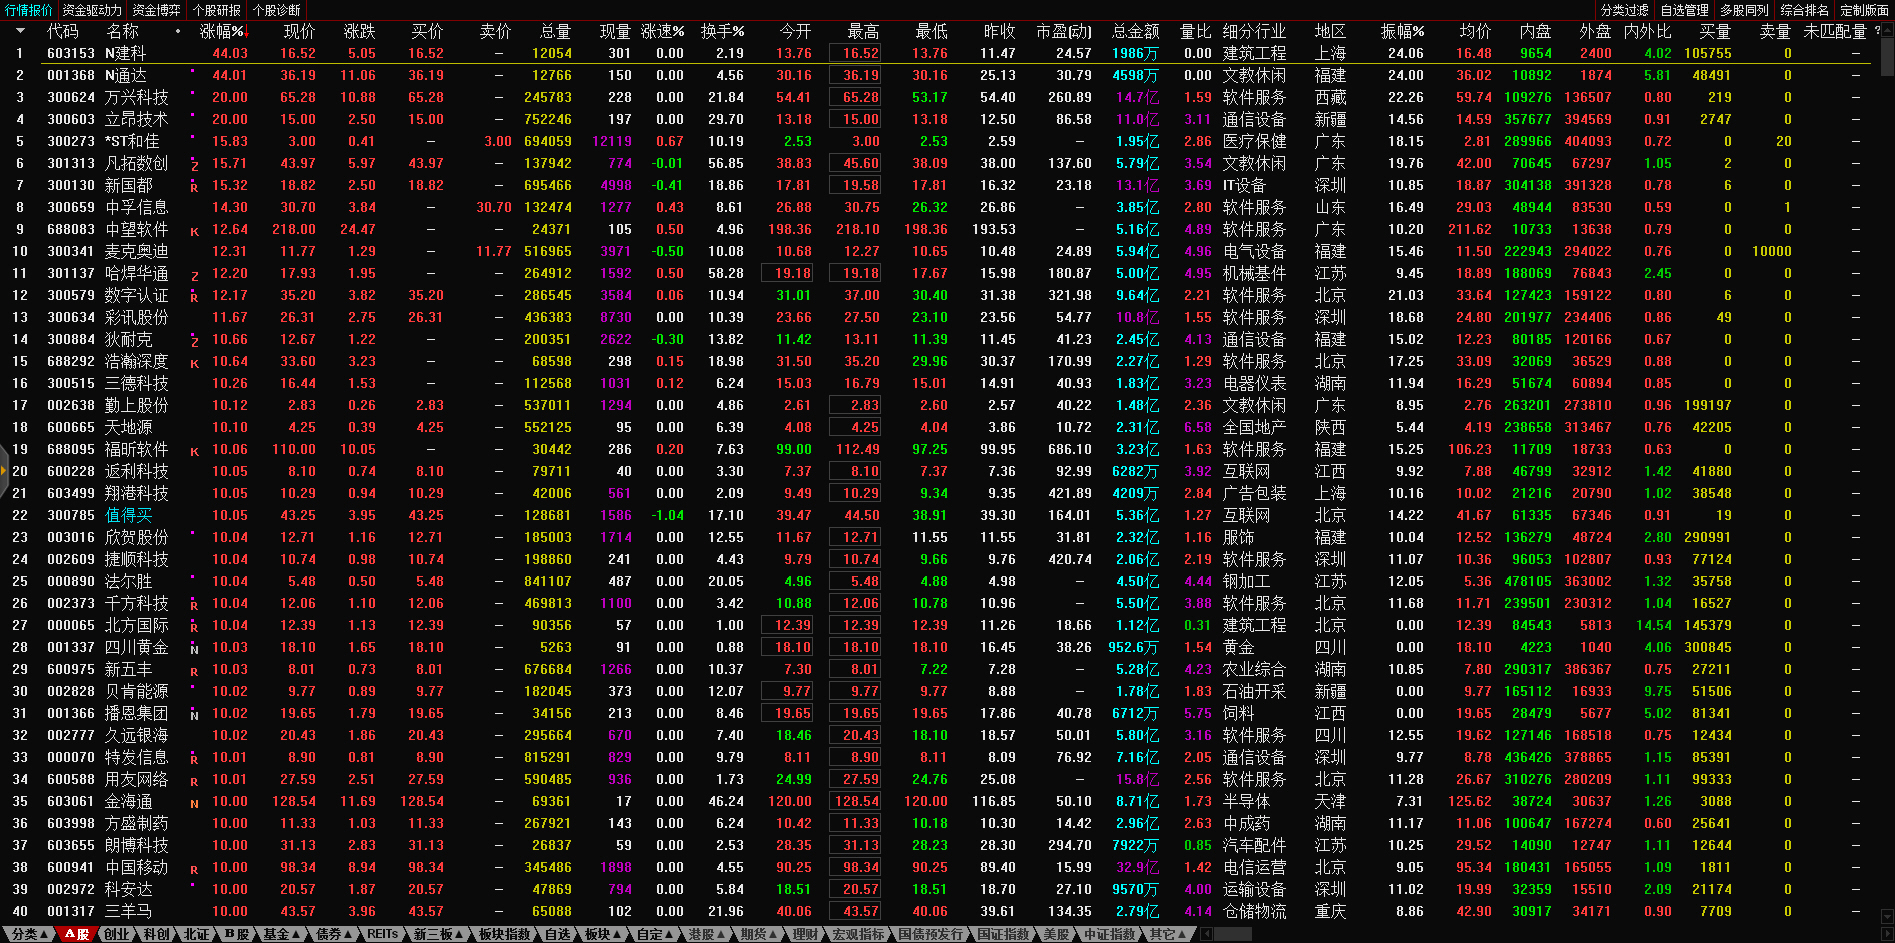Open the 个股诊断 tab

tap(277, 10)
